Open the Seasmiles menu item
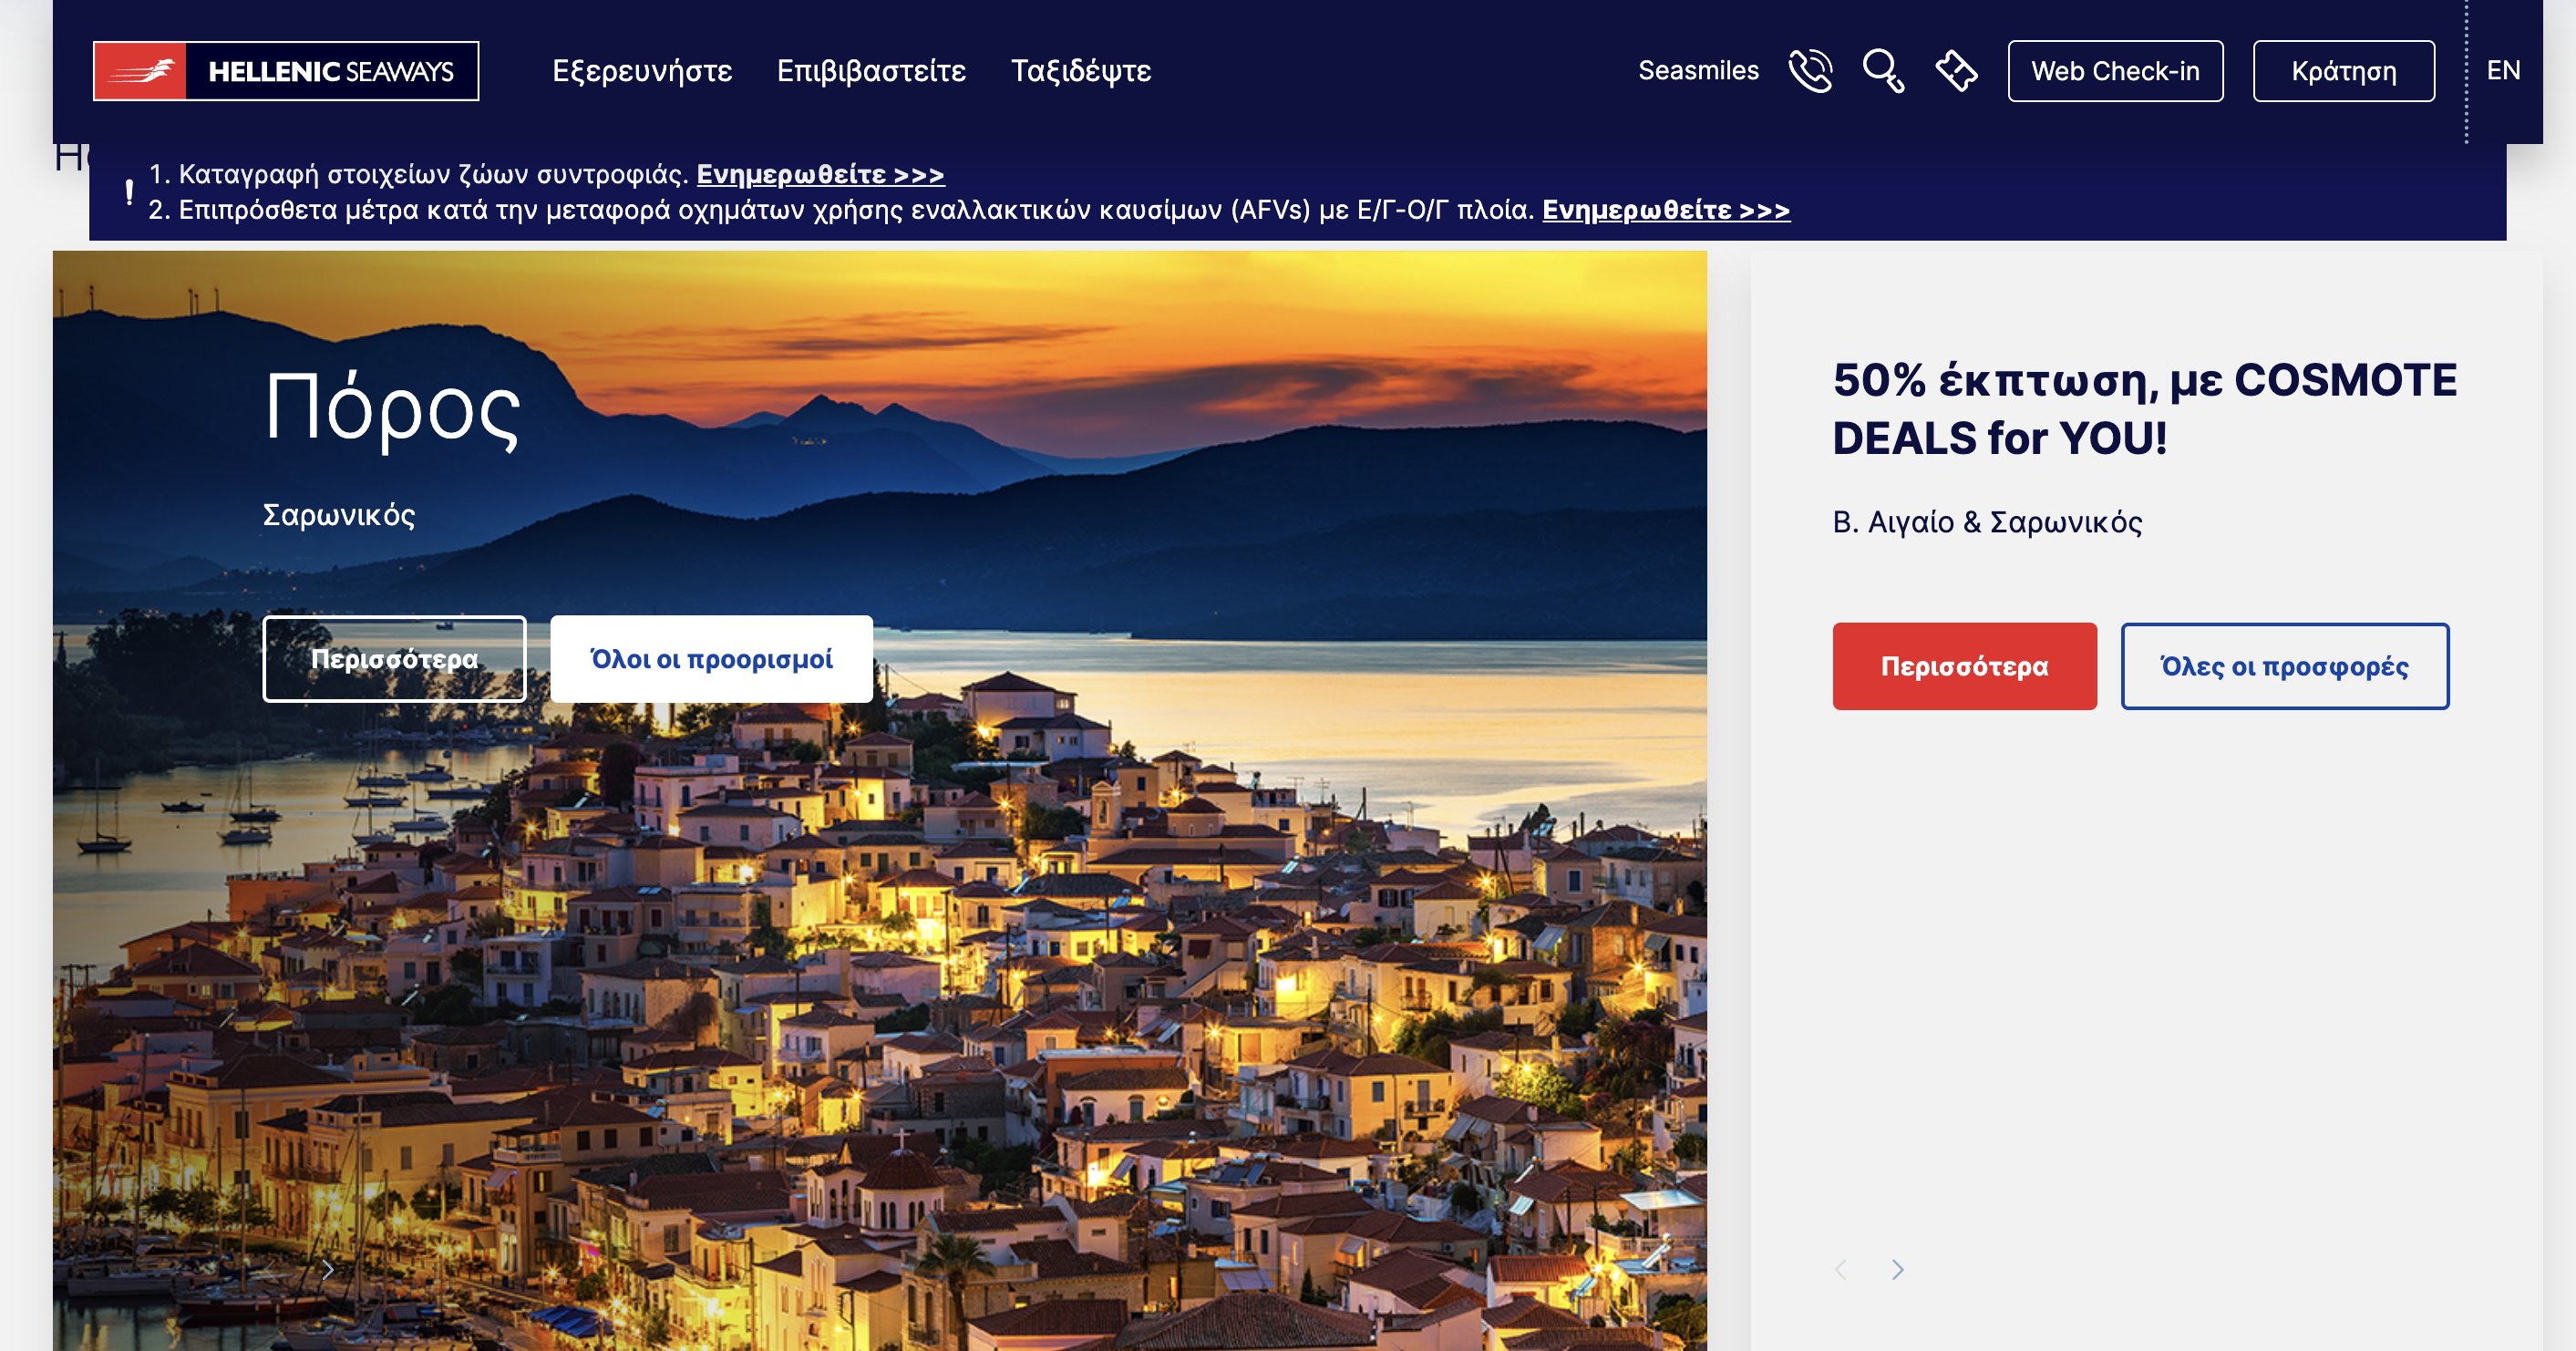 tap(1698, 71)
